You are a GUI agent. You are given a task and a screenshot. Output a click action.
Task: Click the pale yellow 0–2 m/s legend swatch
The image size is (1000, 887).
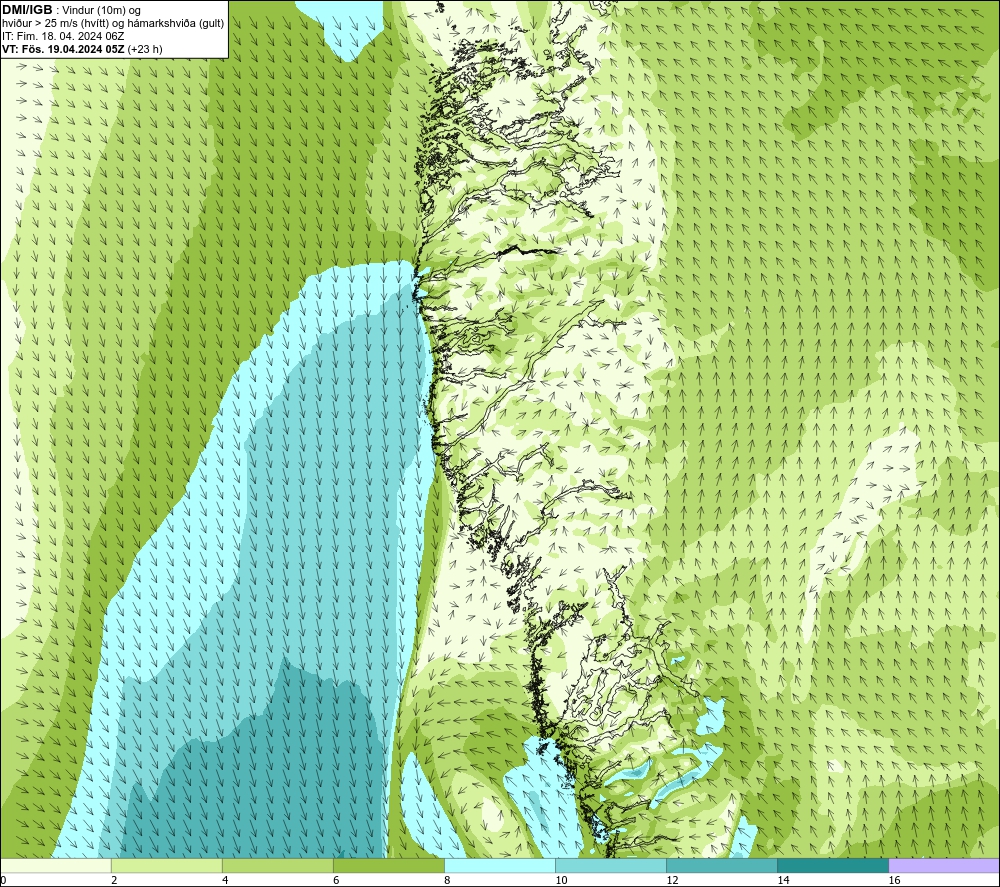(x=56, y=866)
